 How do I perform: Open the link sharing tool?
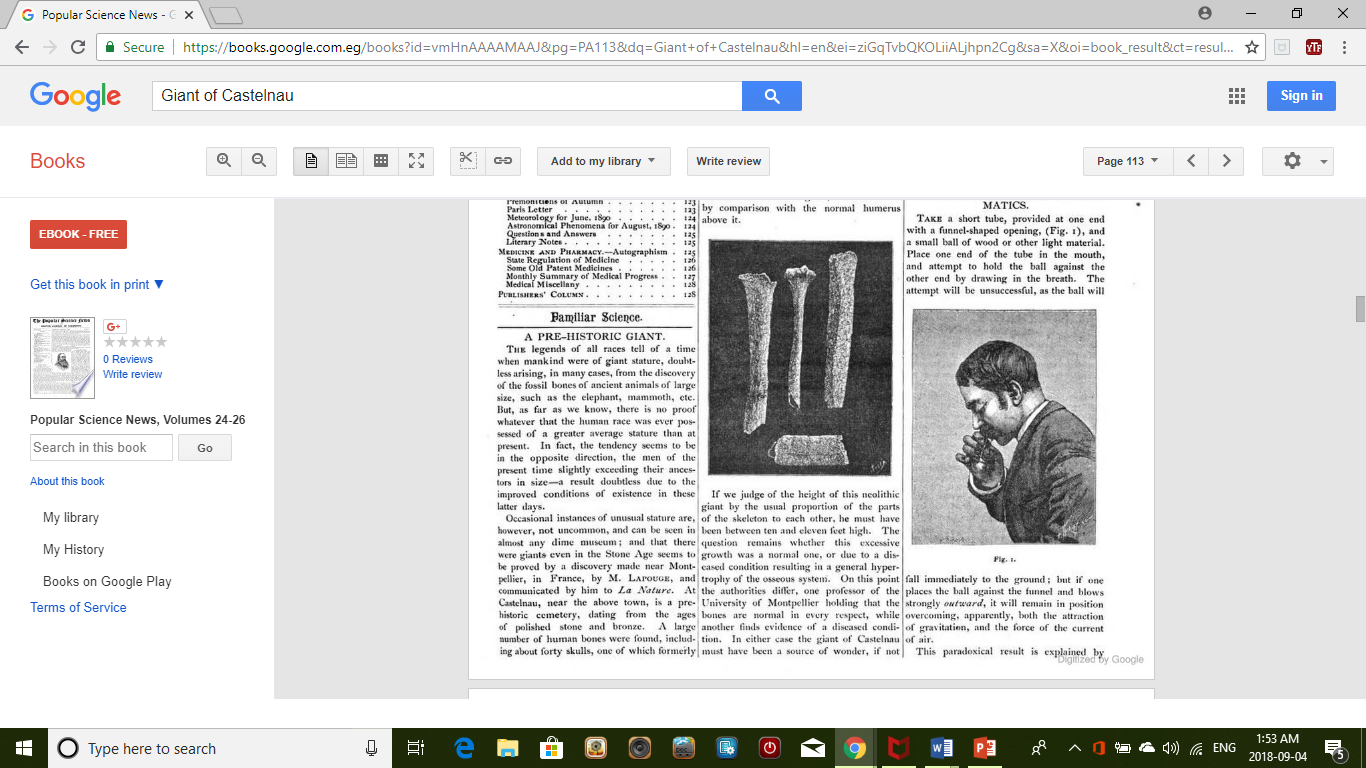point(503,161)
